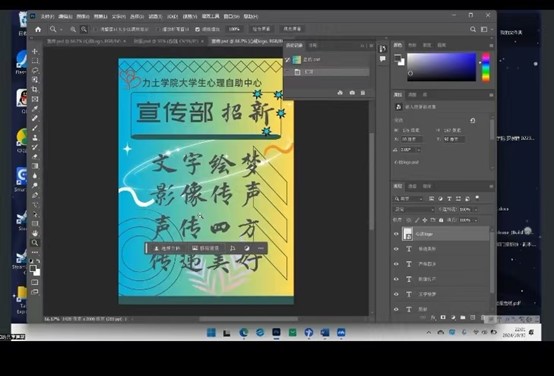The image size is (554, 376).
Task: Click the new group folder icon
Action: click(x=463, y=317)
